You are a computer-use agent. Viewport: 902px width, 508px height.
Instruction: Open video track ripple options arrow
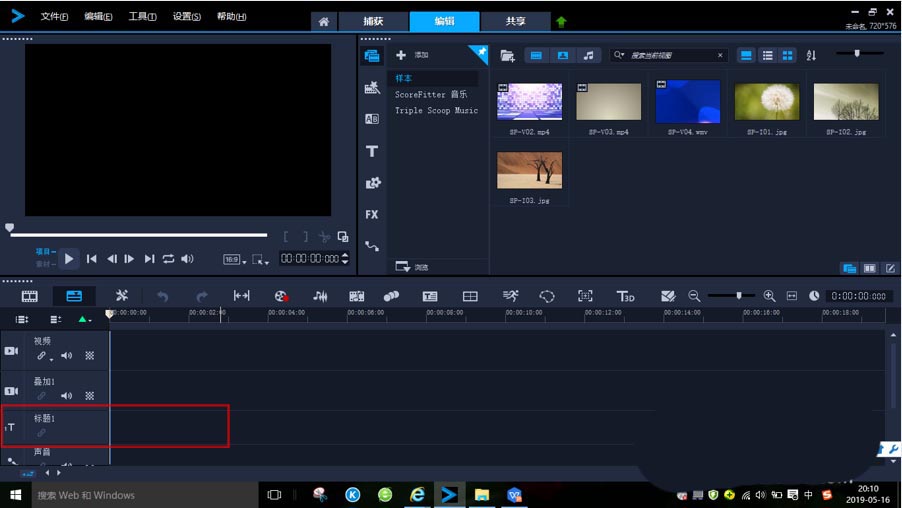coord(51,360)
